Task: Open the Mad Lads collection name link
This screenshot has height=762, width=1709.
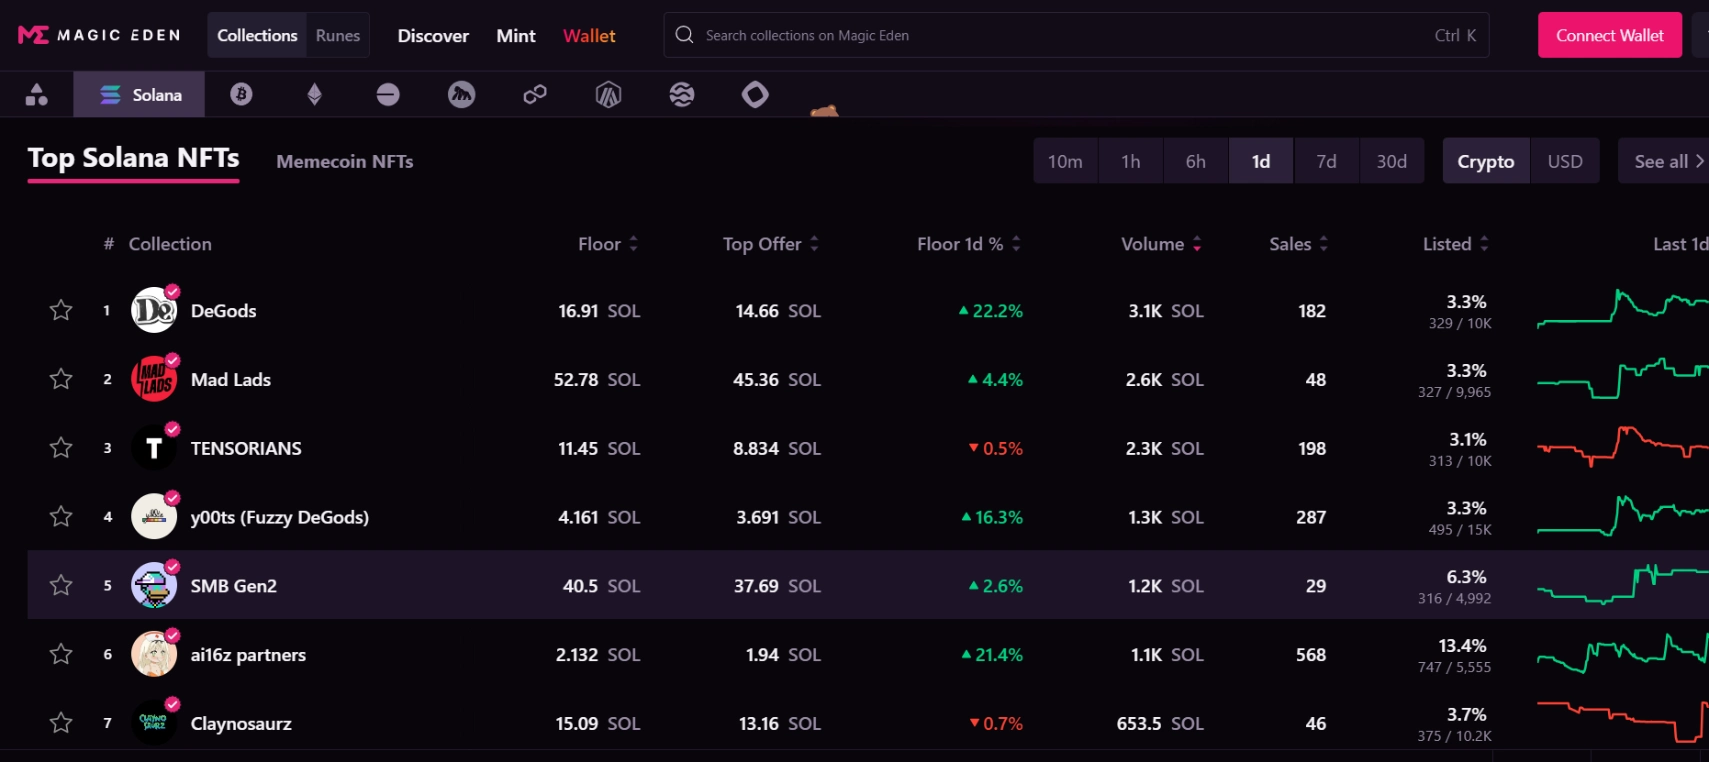Action: click(231, 380)
